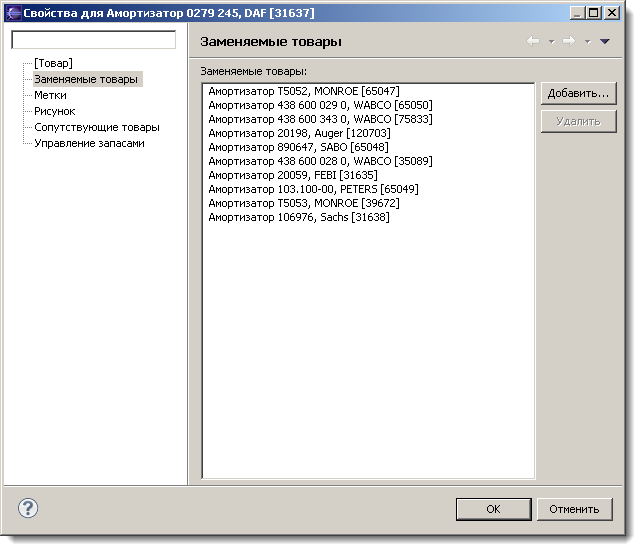Click the Удалить button
Viewport: 641px width, 551px height.
click(578, 121)
